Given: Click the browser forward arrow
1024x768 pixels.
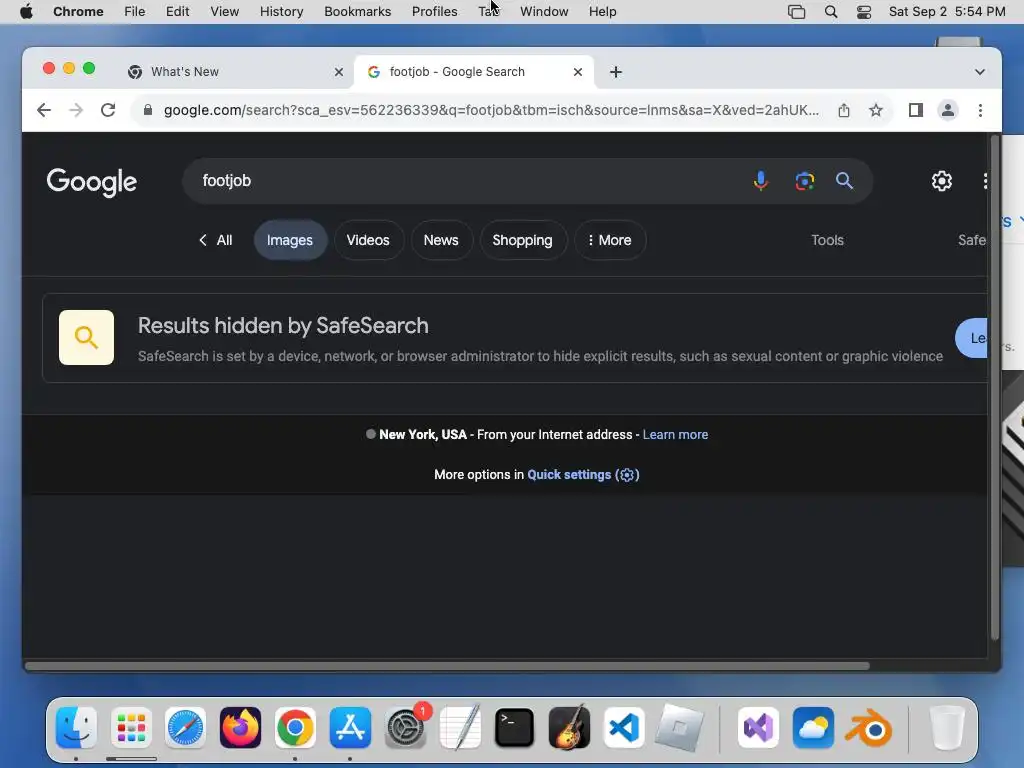Looking at the screenshot, I should point(76,110).
